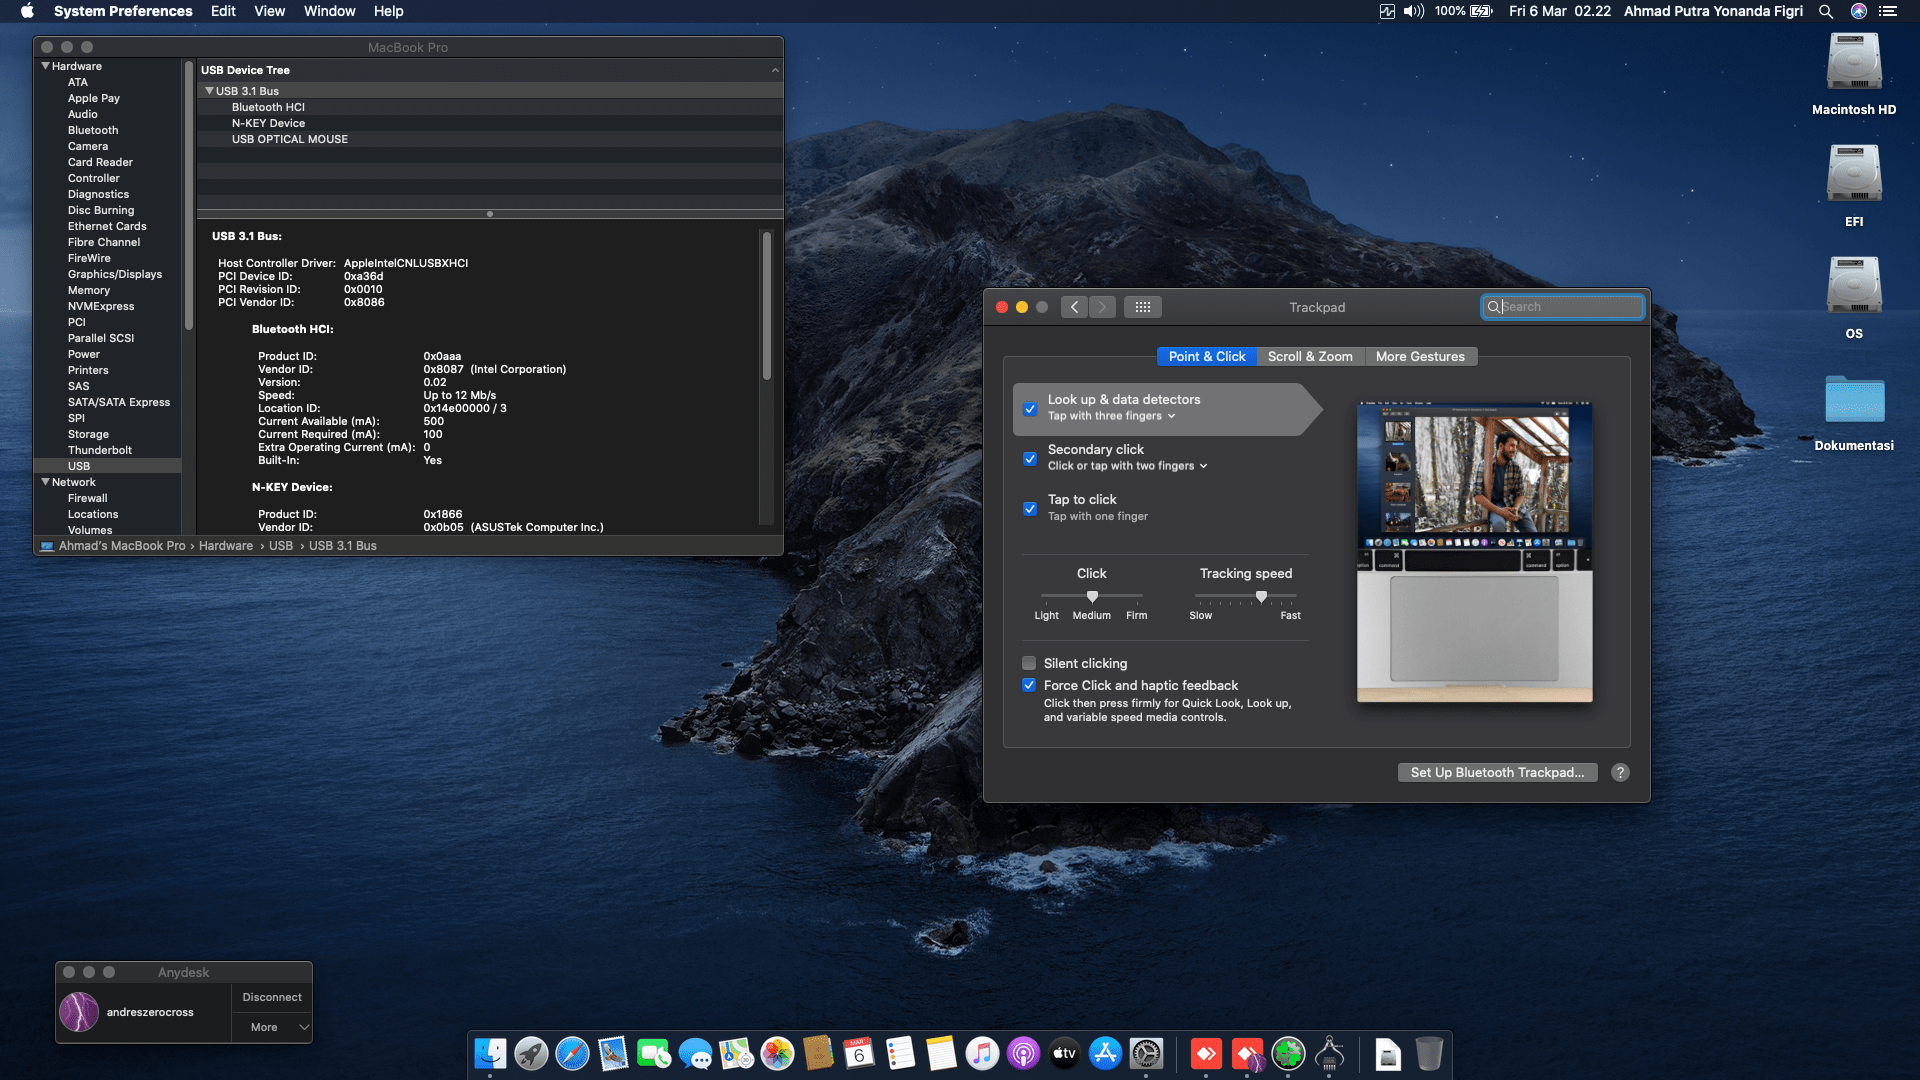Disable Look up & data detectors
This screenshot has height=1080, width=1920.
tap(1030, 409)
